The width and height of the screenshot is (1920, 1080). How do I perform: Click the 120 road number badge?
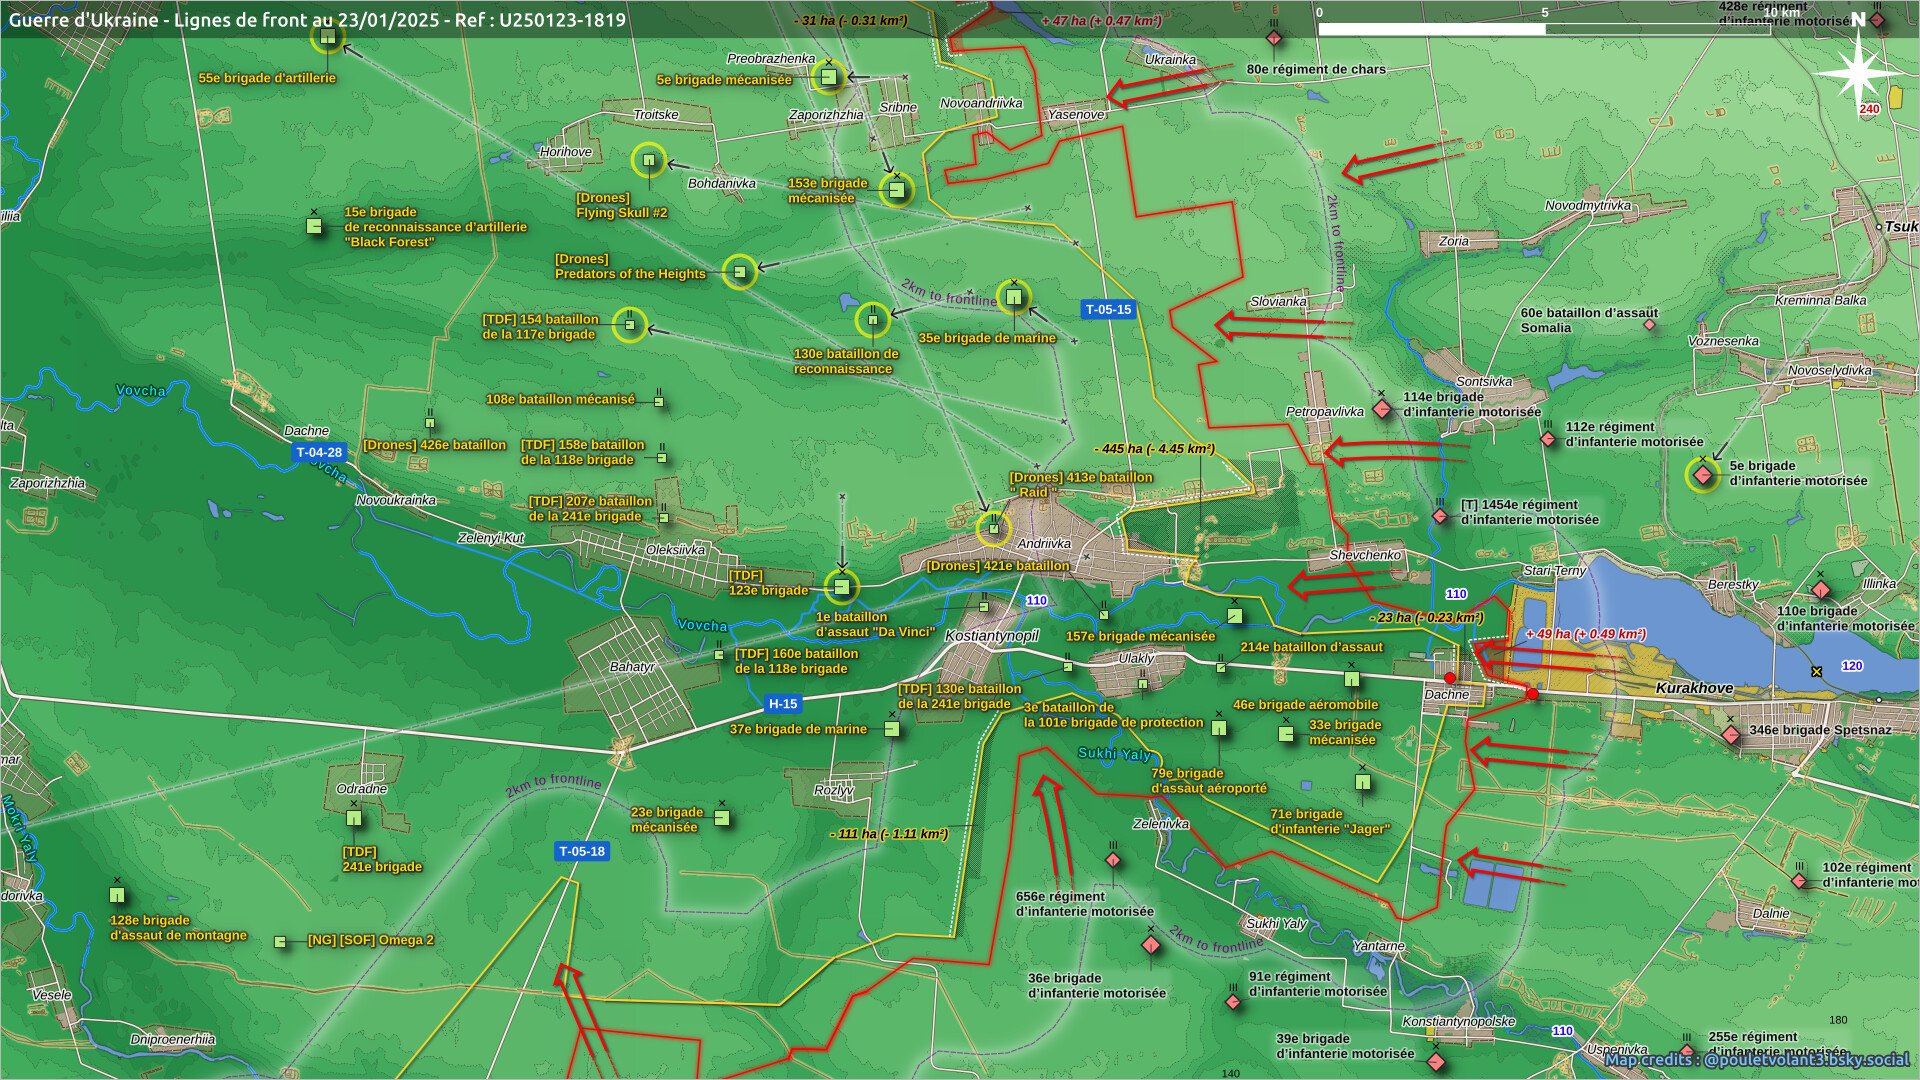point(1852,666)
